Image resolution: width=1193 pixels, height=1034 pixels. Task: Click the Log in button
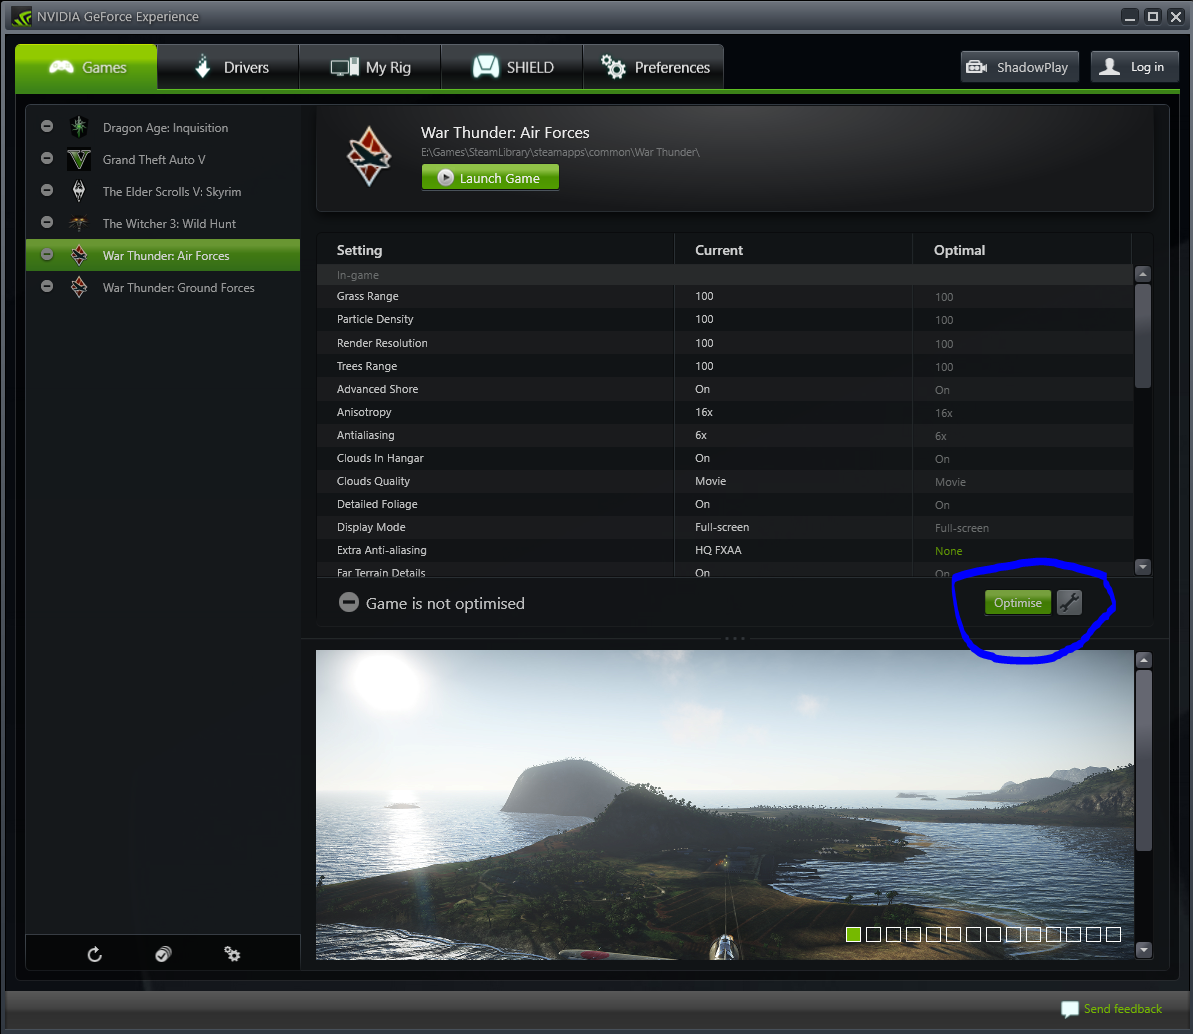1134,67
